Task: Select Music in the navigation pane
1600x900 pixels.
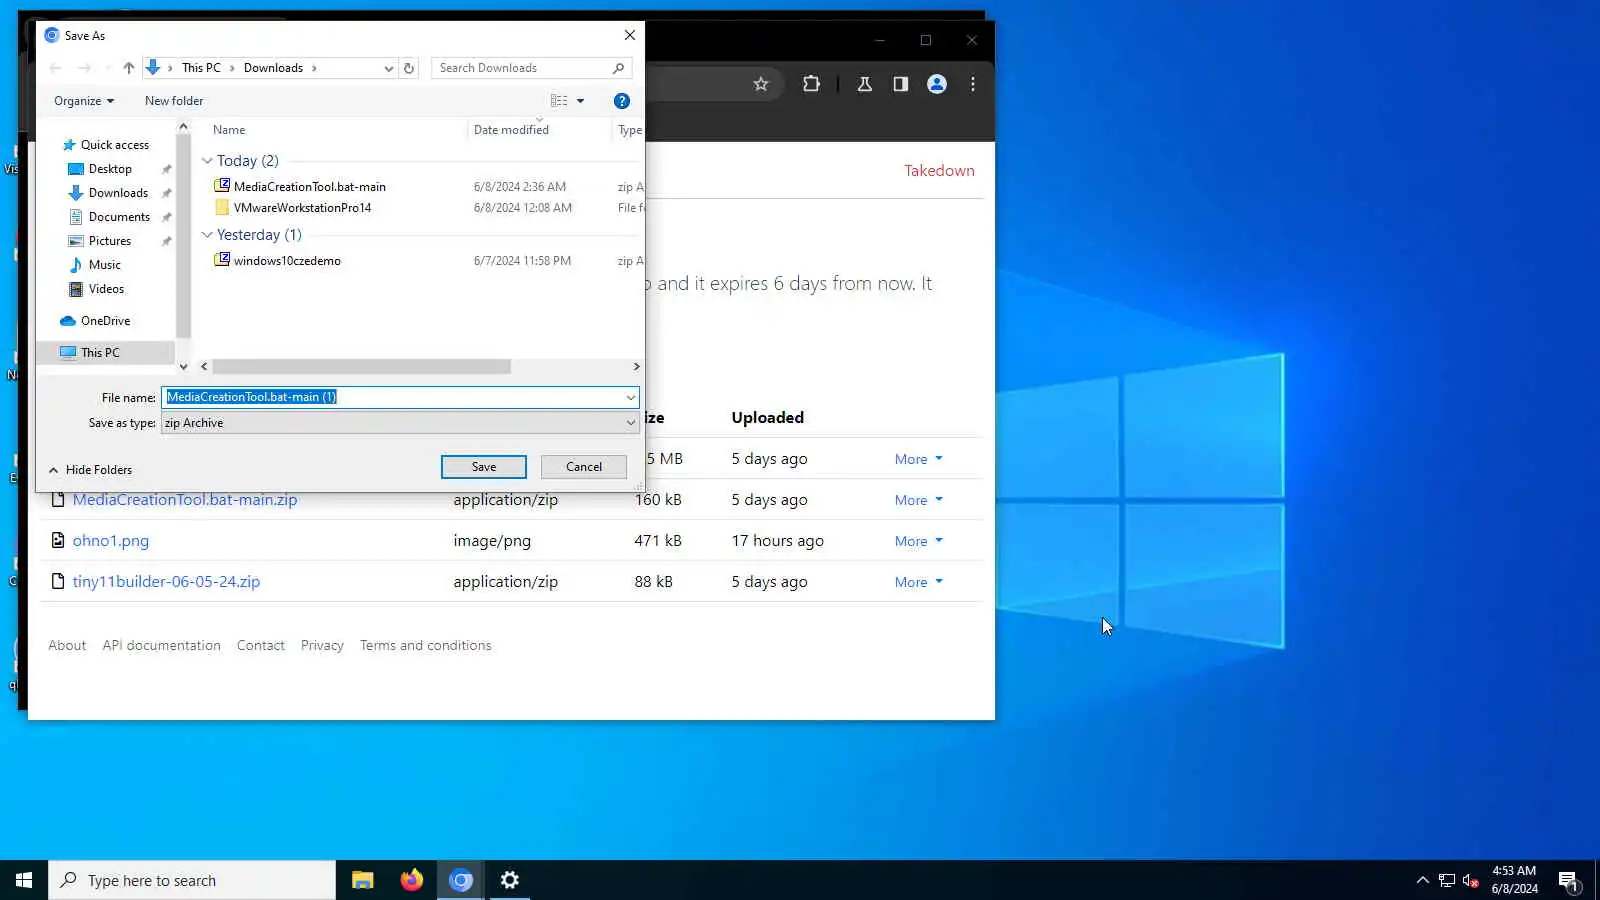Action: click(x=104, y=265)
